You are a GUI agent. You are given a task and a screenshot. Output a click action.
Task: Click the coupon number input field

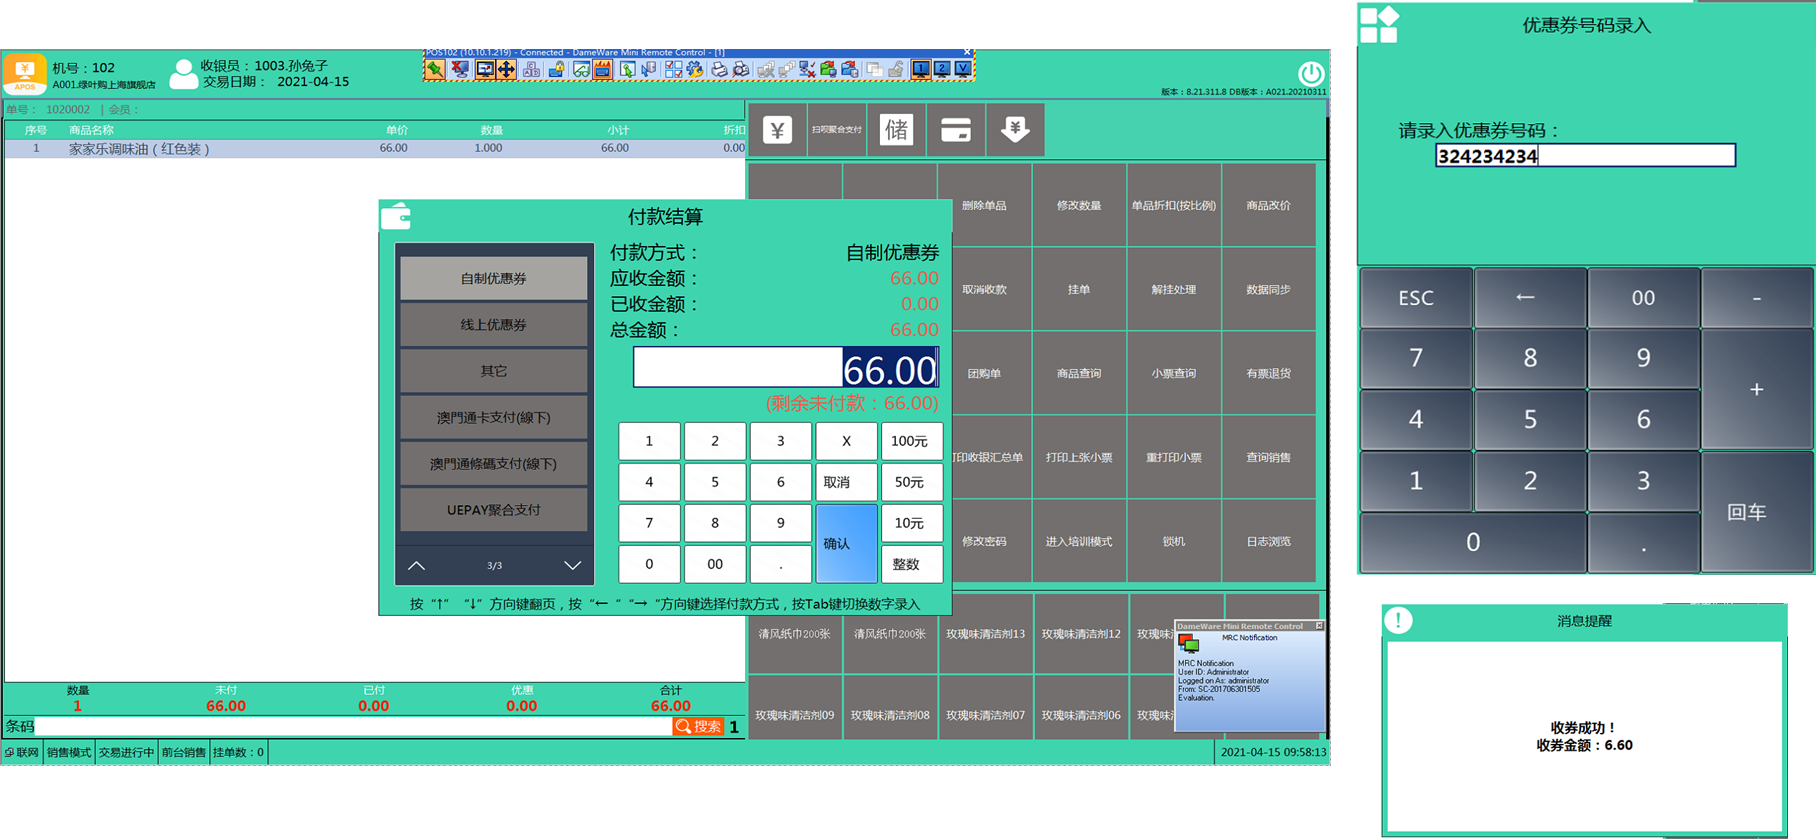(1584, 156)
